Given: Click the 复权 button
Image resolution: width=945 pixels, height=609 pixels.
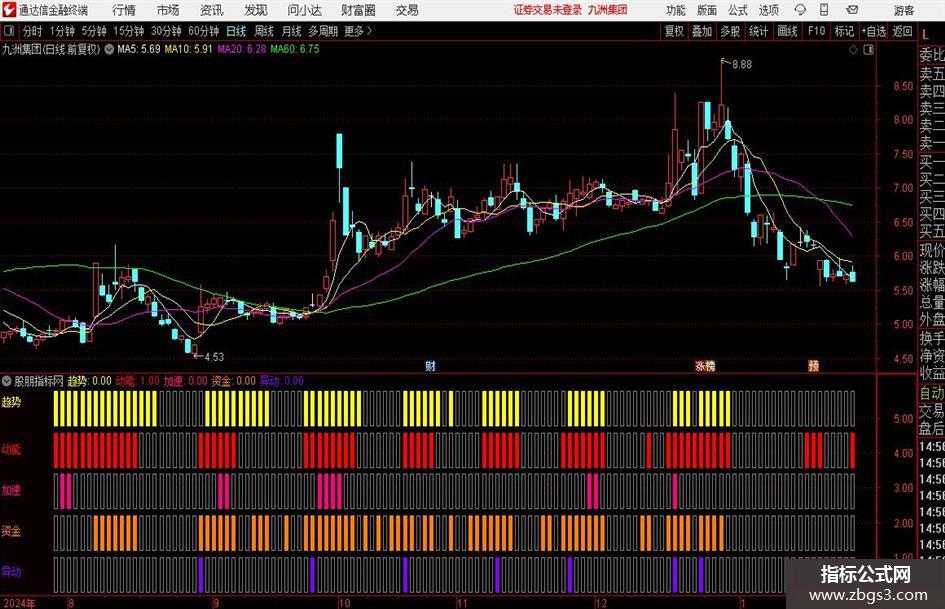Looking at the screenshot, I should [674, 31].
